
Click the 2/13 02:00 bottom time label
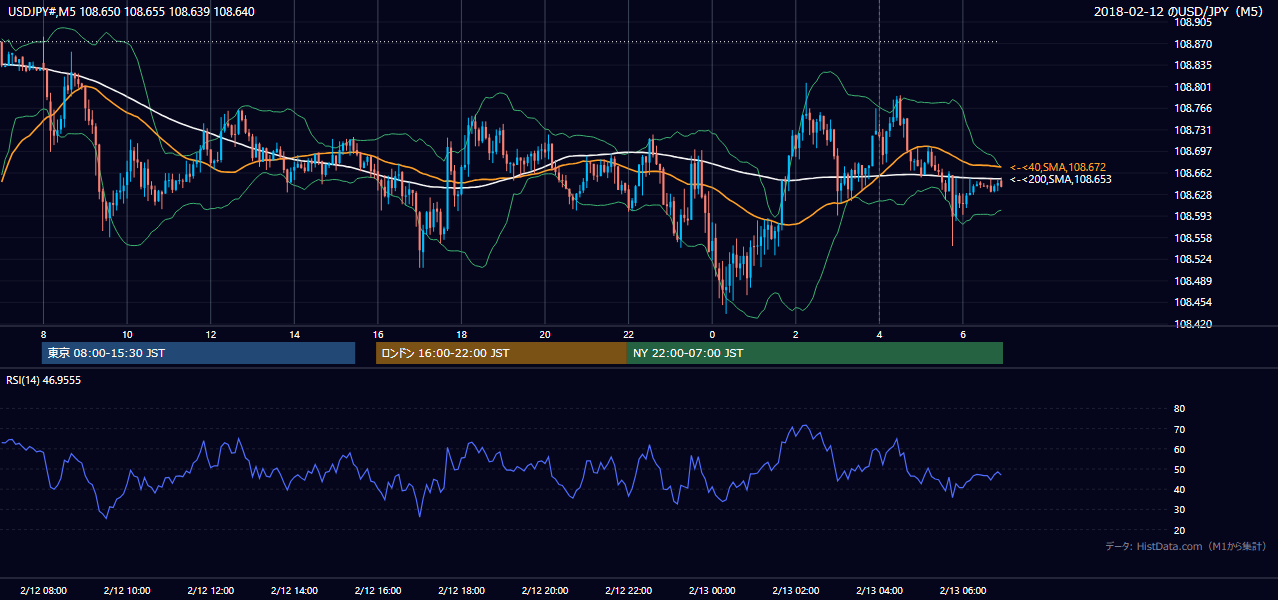coord(795,591)
